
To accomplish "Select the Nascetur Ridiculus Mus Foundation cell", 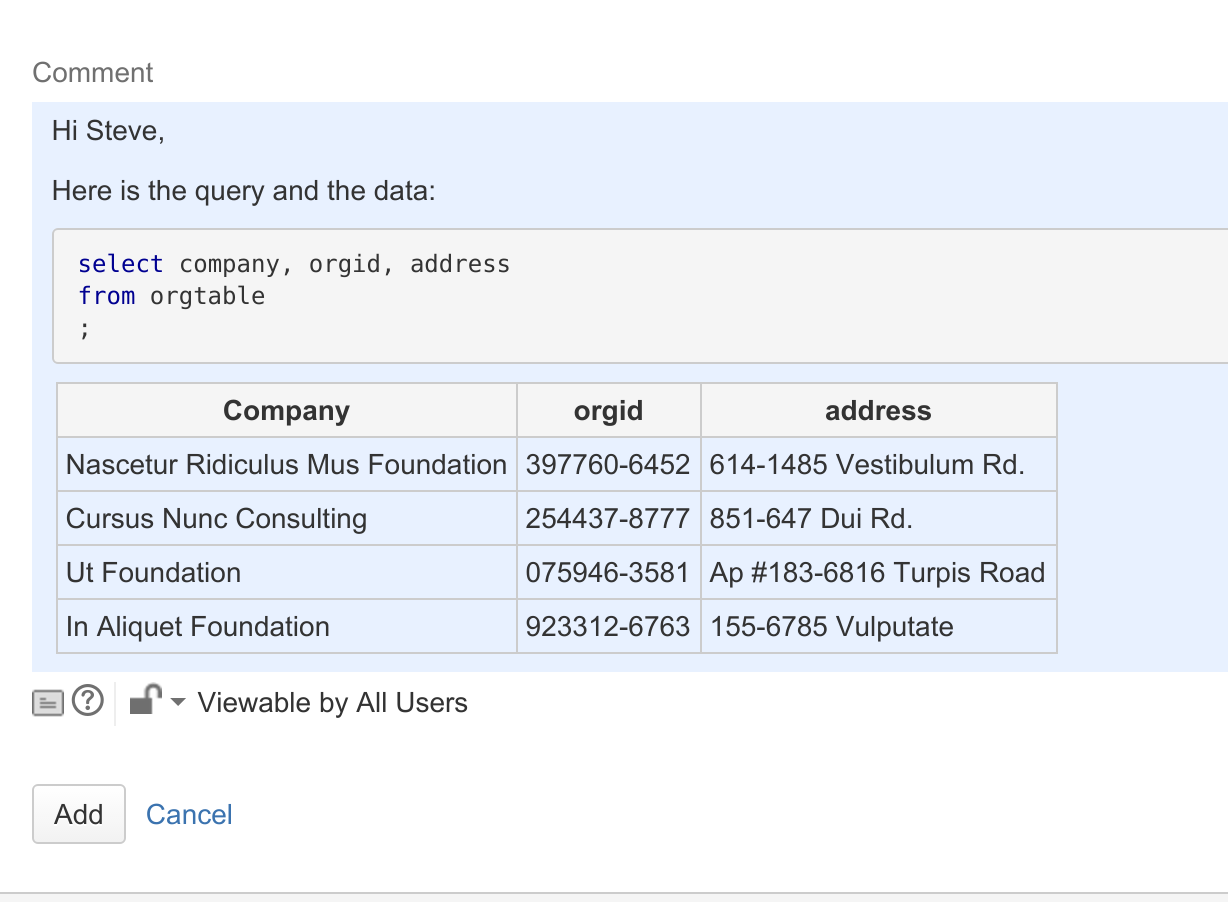I will pyautogui.click(x=287, y=464).
